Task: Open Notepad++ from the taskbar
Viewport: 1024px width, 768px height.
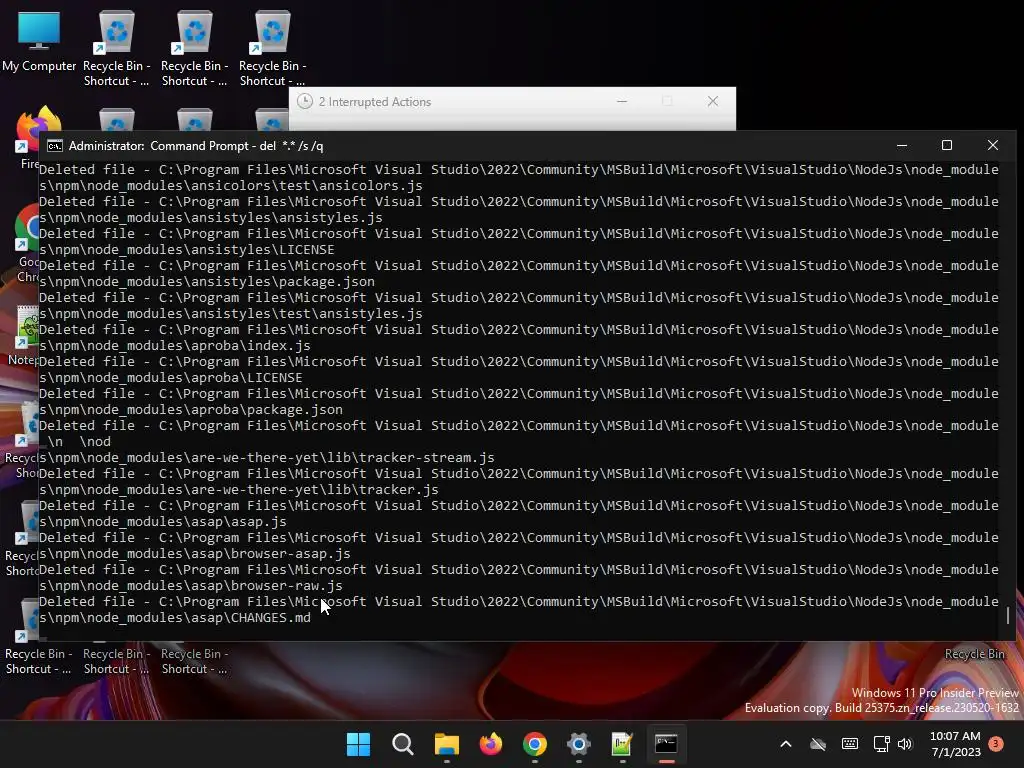Action: tap(622, 744)
